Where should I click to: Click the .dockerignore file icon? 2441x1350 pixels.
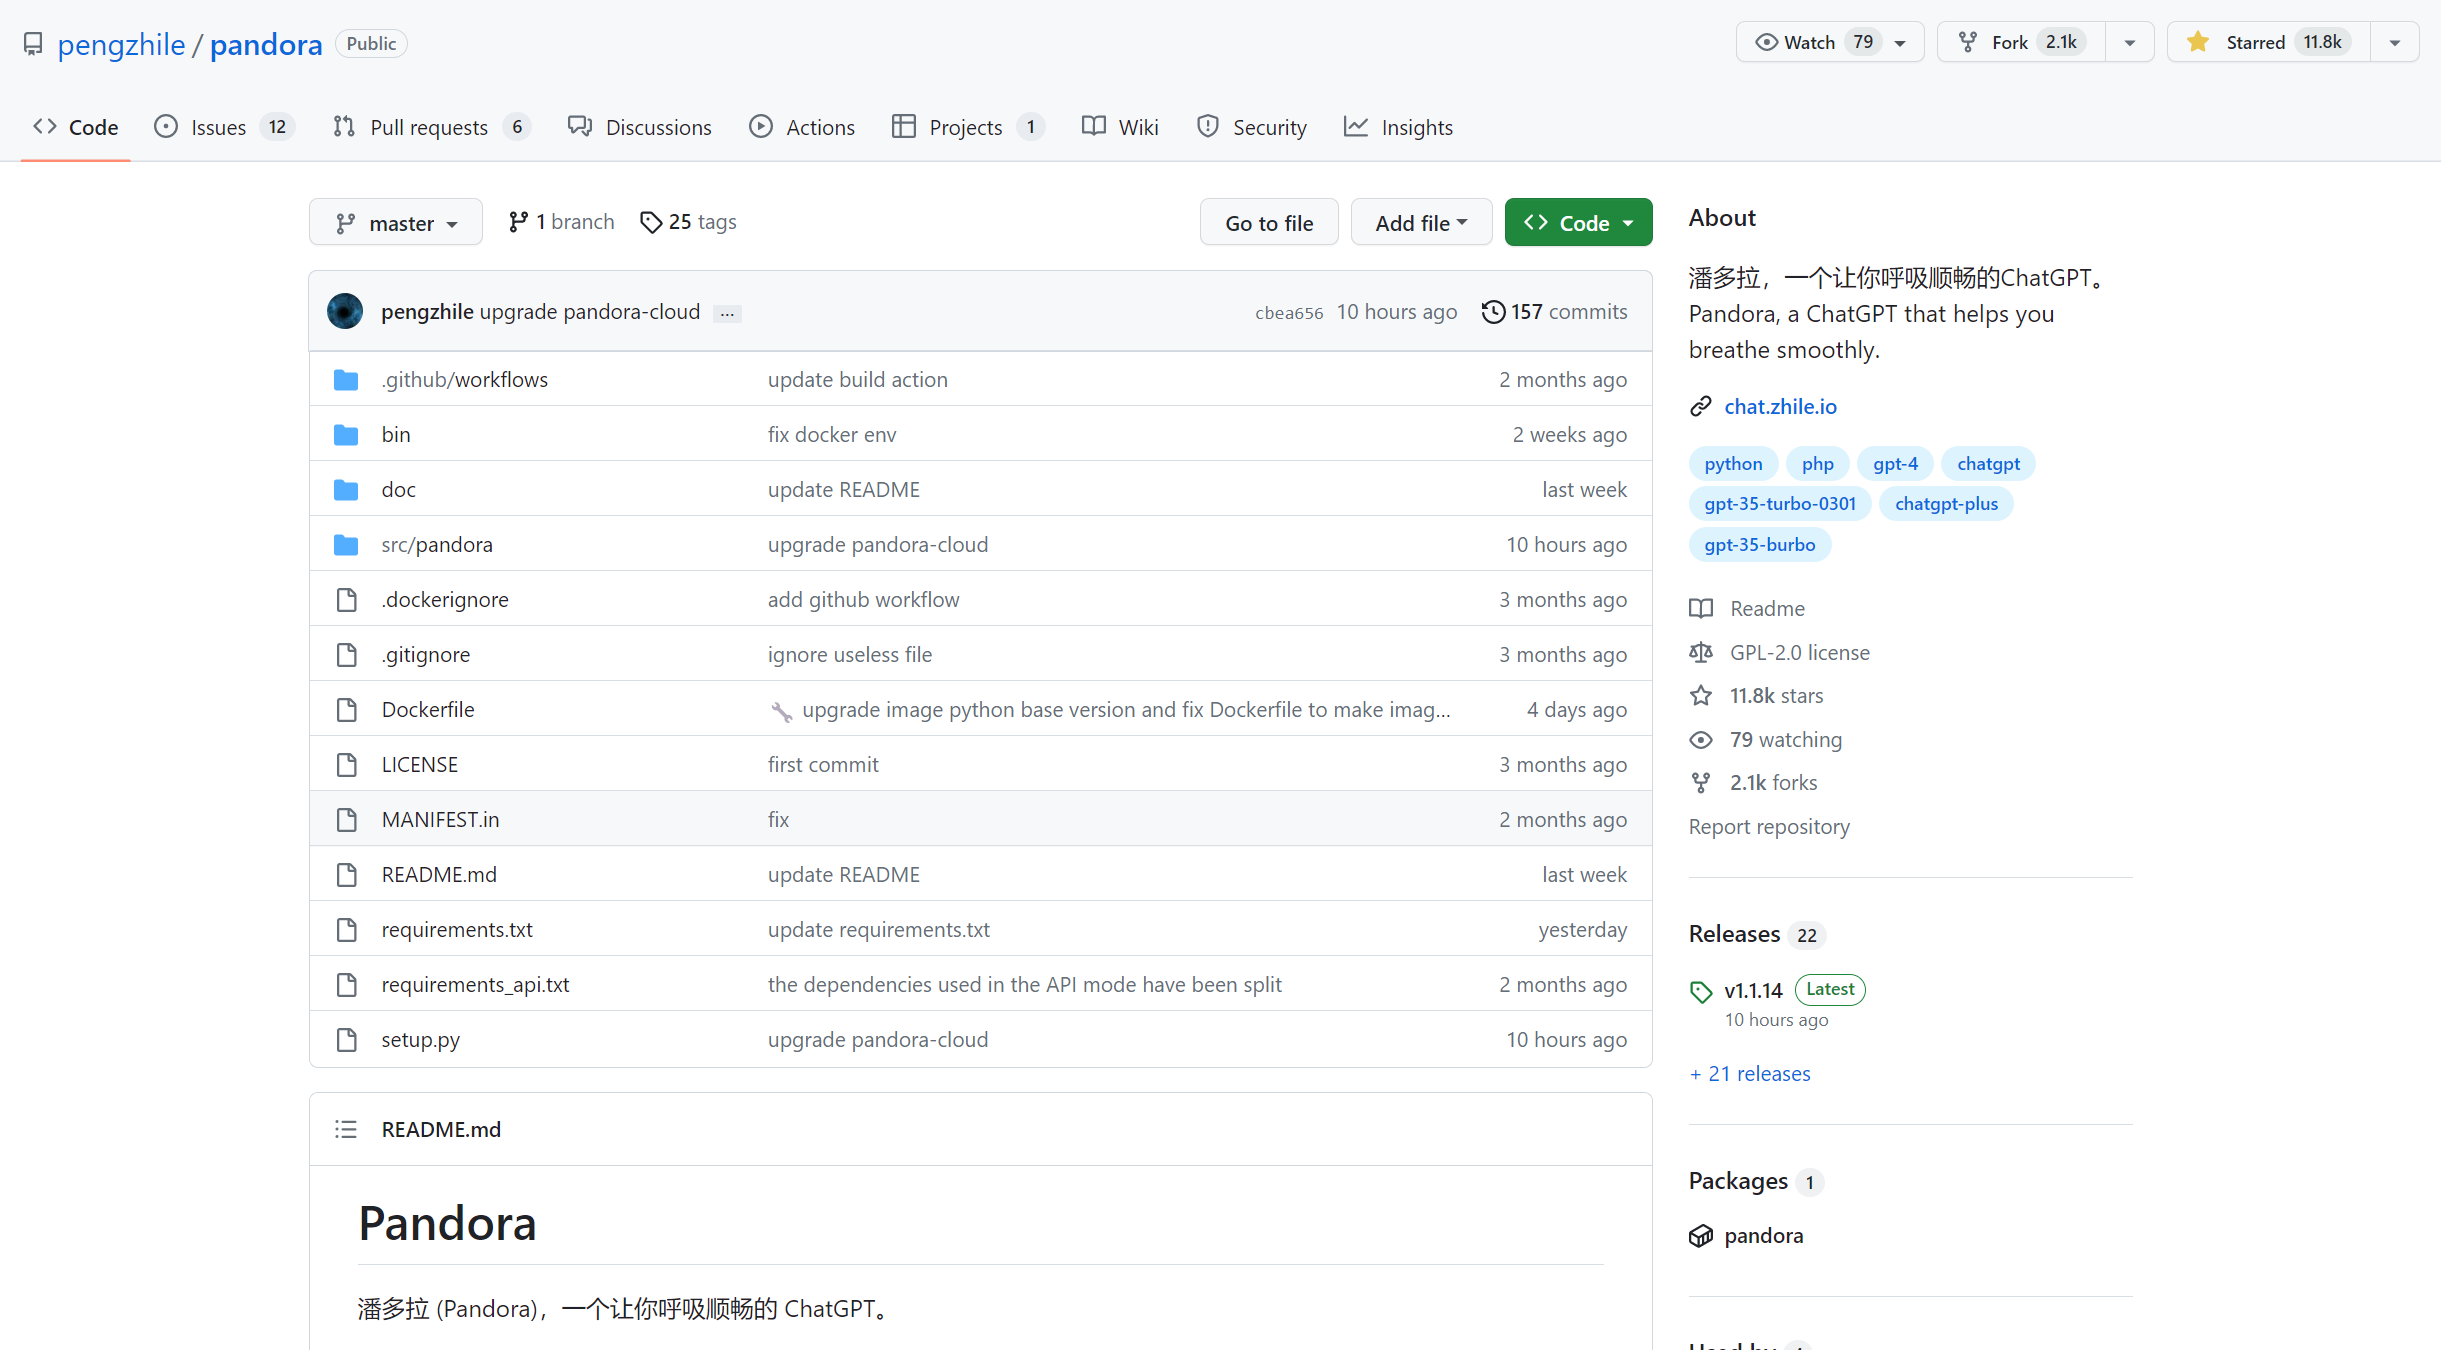point(347,600)
